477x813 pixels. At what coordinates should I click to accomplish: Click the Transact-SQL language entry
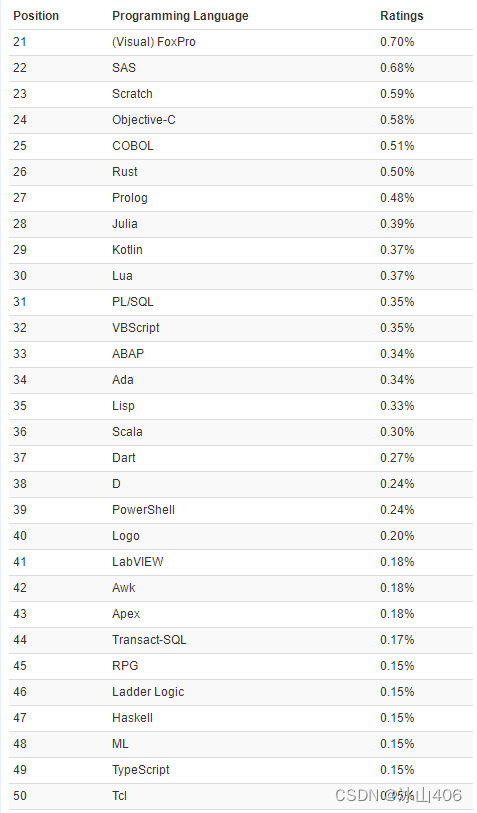[x=149, y=640]
